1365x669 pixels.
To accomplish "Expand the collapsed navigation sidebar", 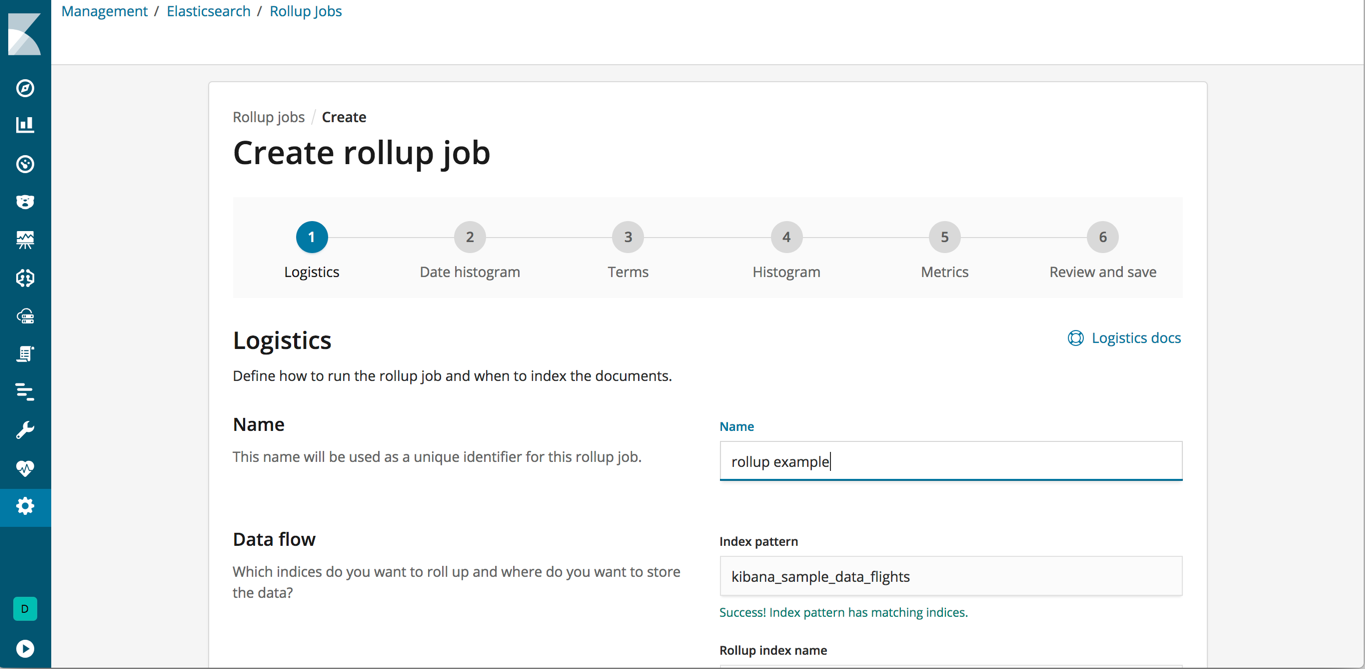I will 24,647.
